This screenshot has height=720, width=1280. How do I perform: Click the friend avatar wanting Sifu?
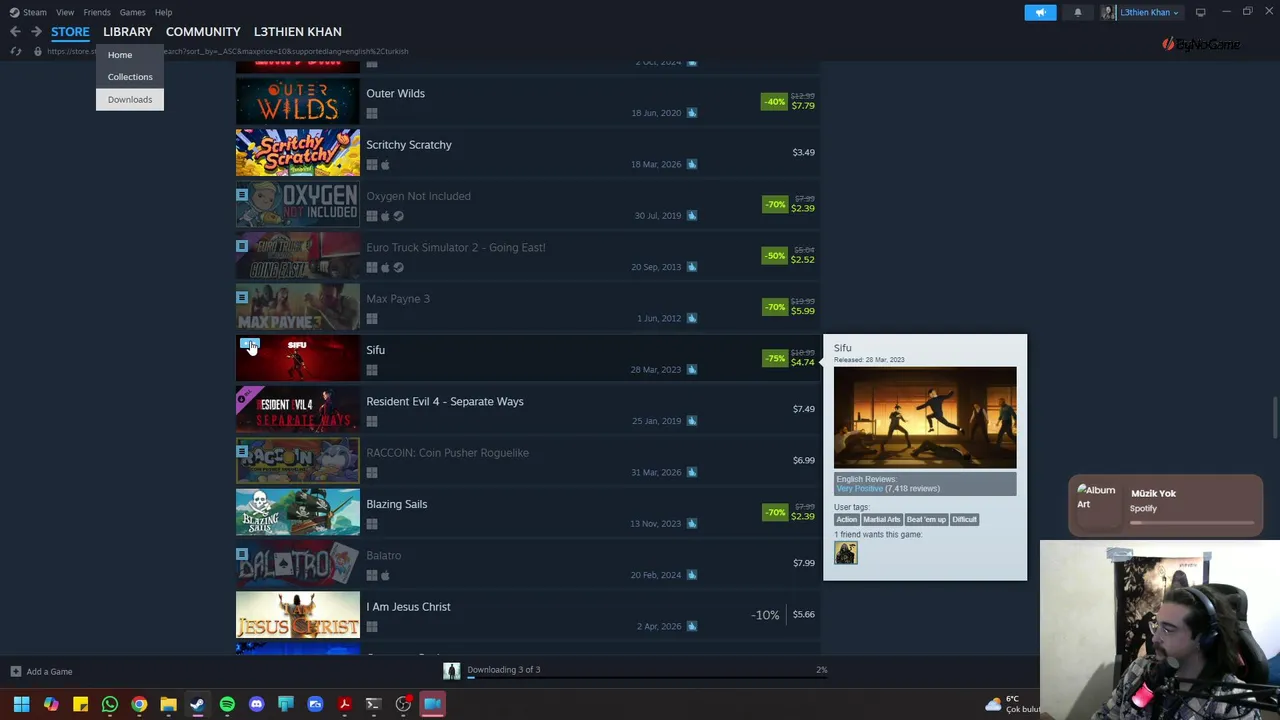tap(846, 553)
